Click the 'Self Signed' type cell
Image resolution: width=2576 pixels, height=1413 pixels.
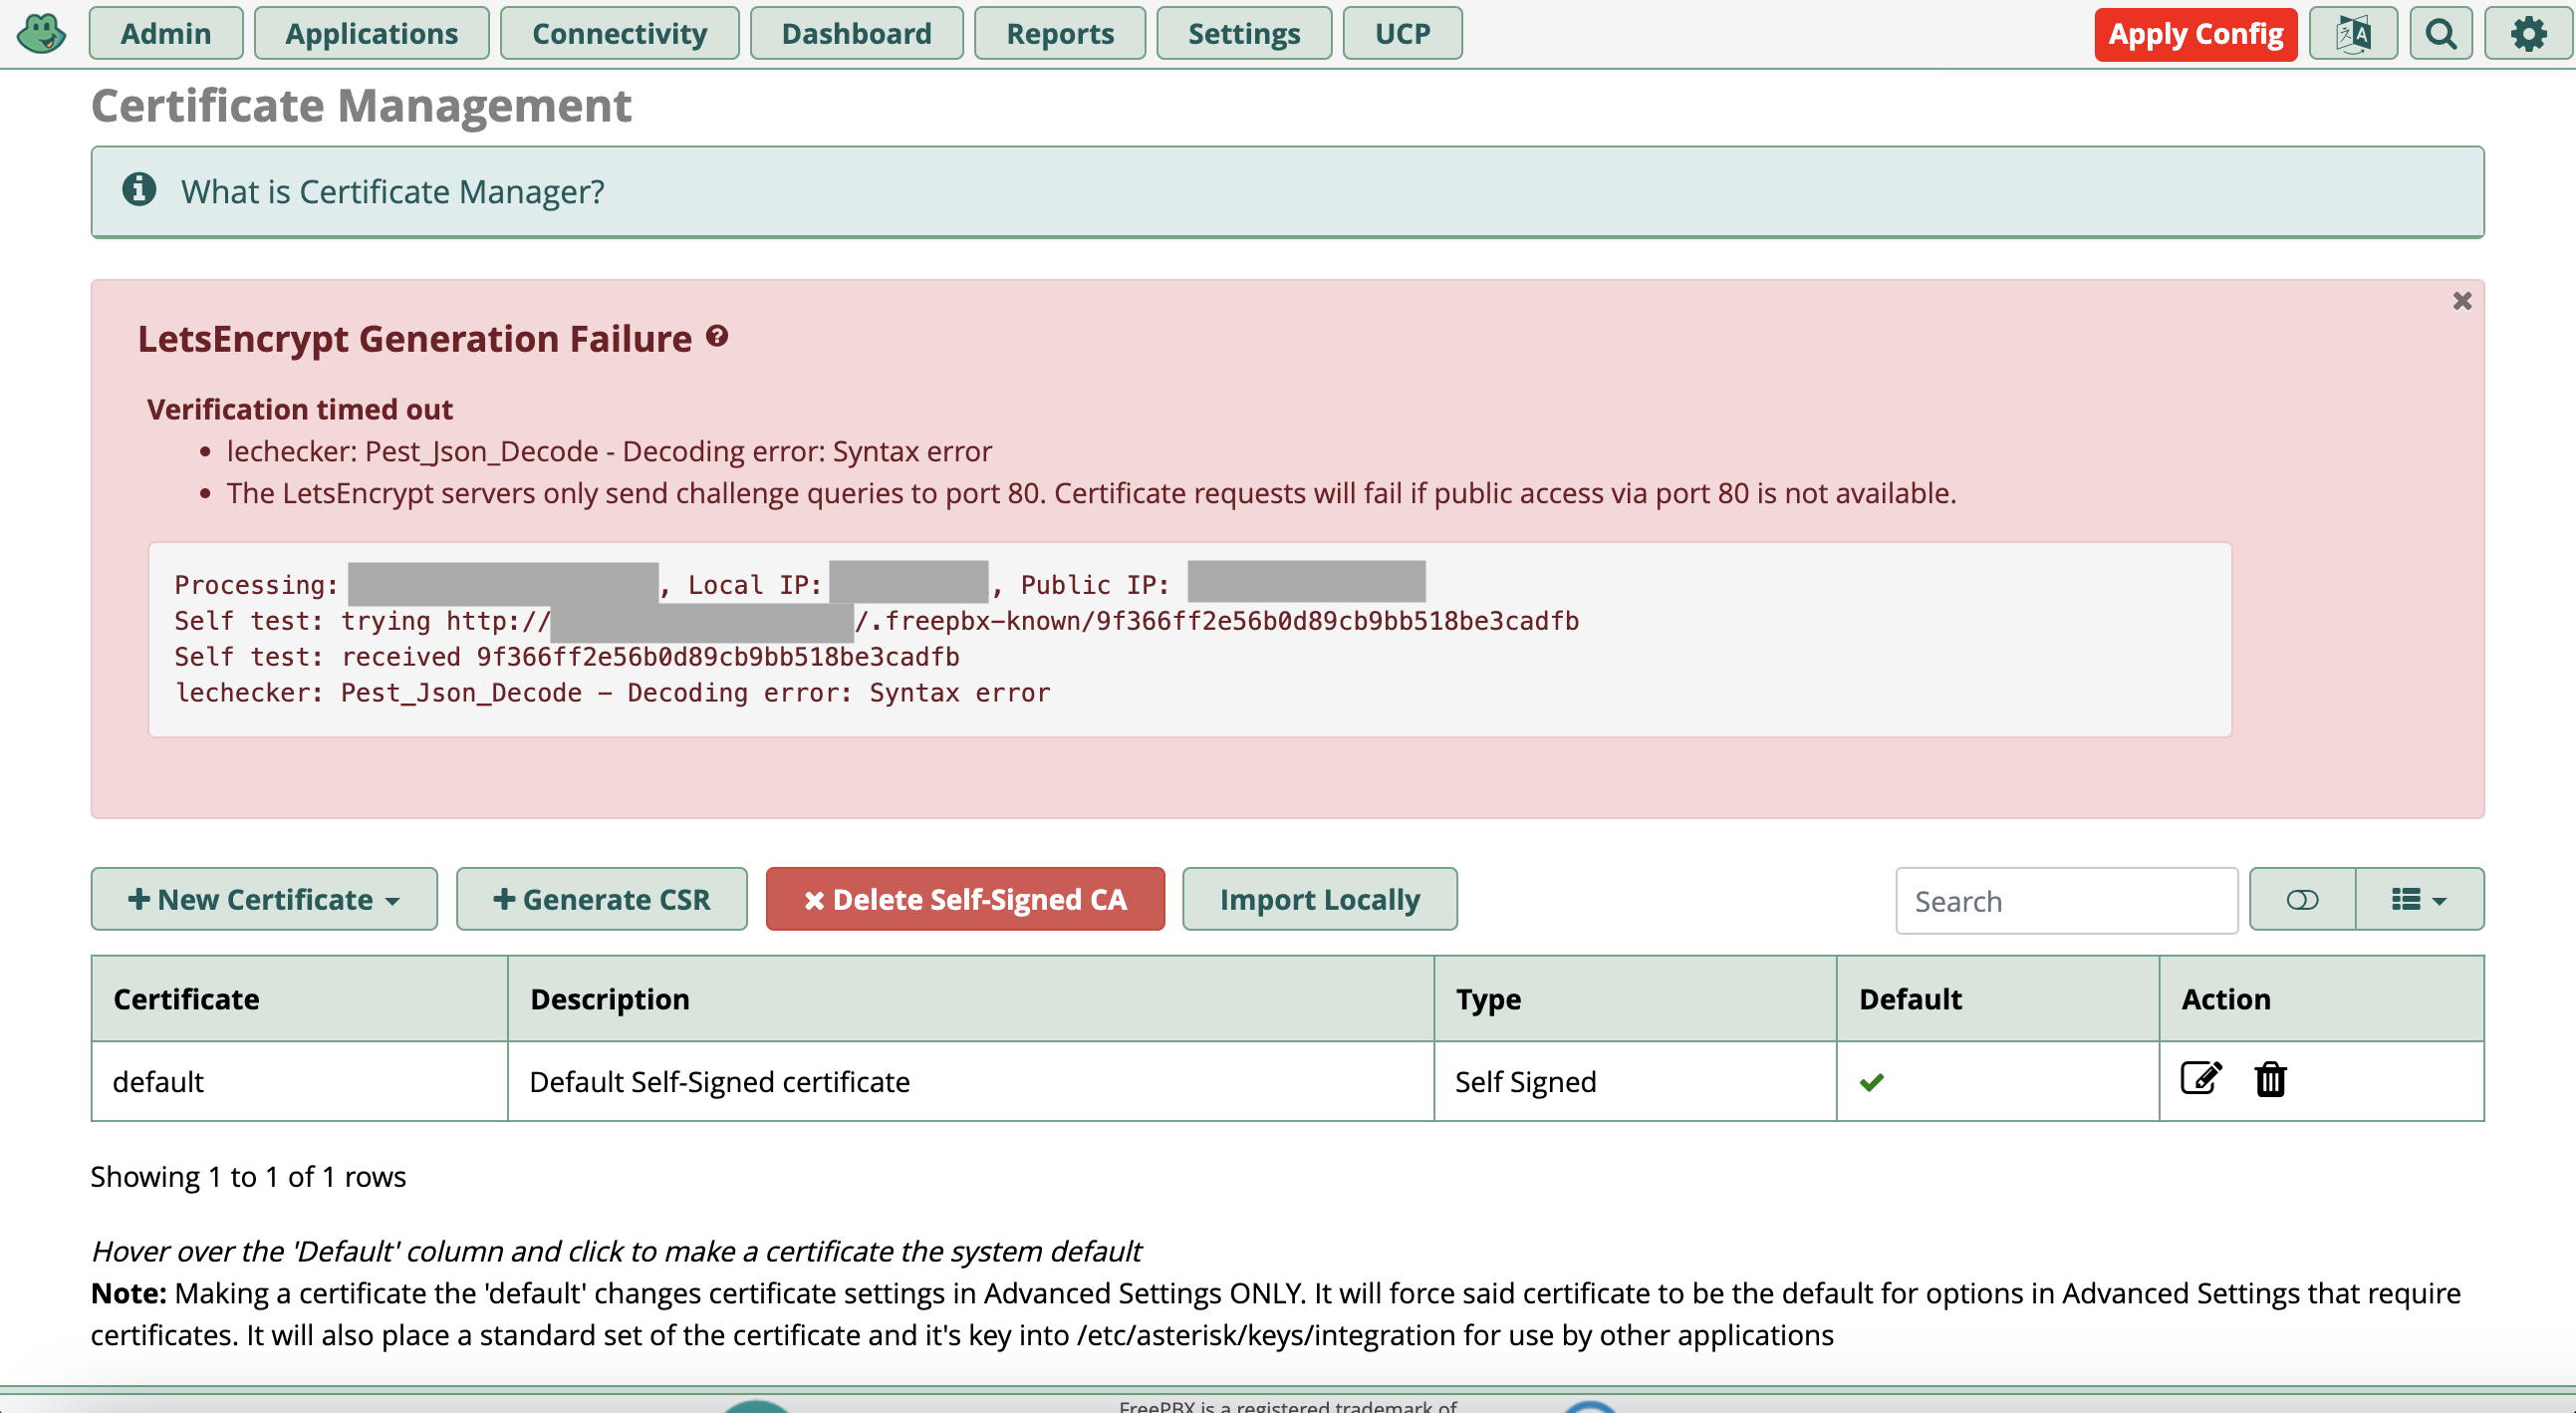1635,1081
